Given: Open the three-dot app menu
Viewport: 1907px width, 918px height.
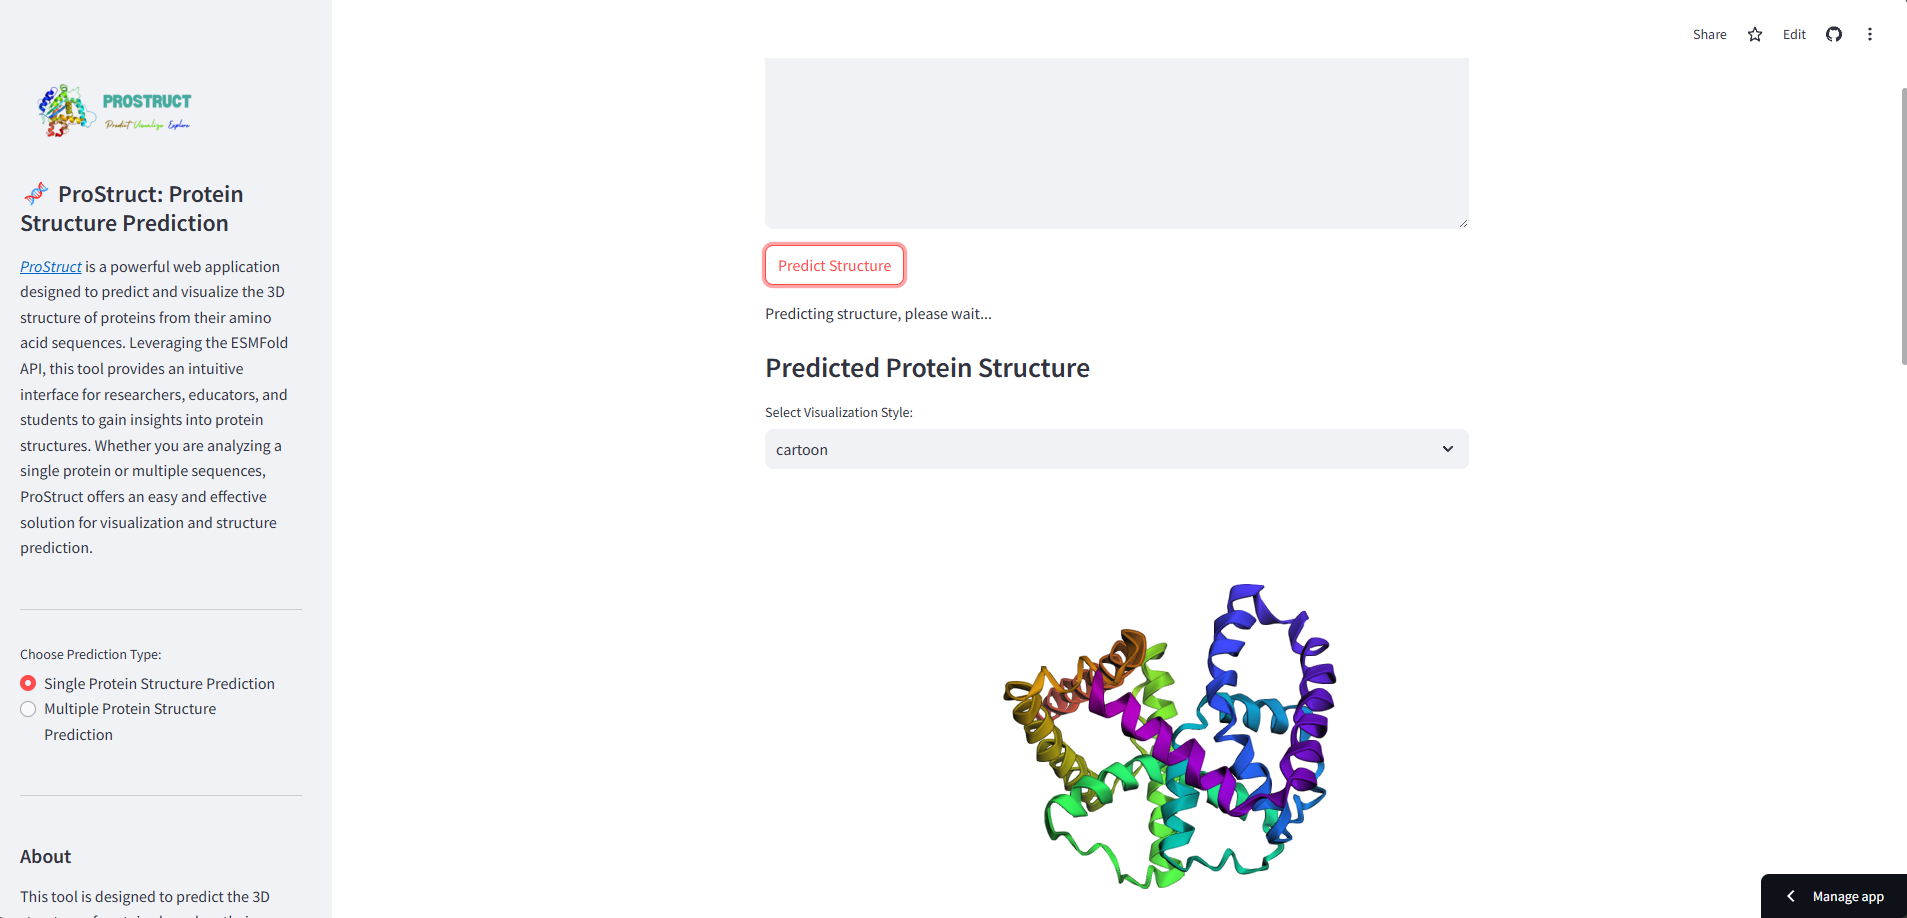Looking at the screenshot, I should tap(1870, 35).
